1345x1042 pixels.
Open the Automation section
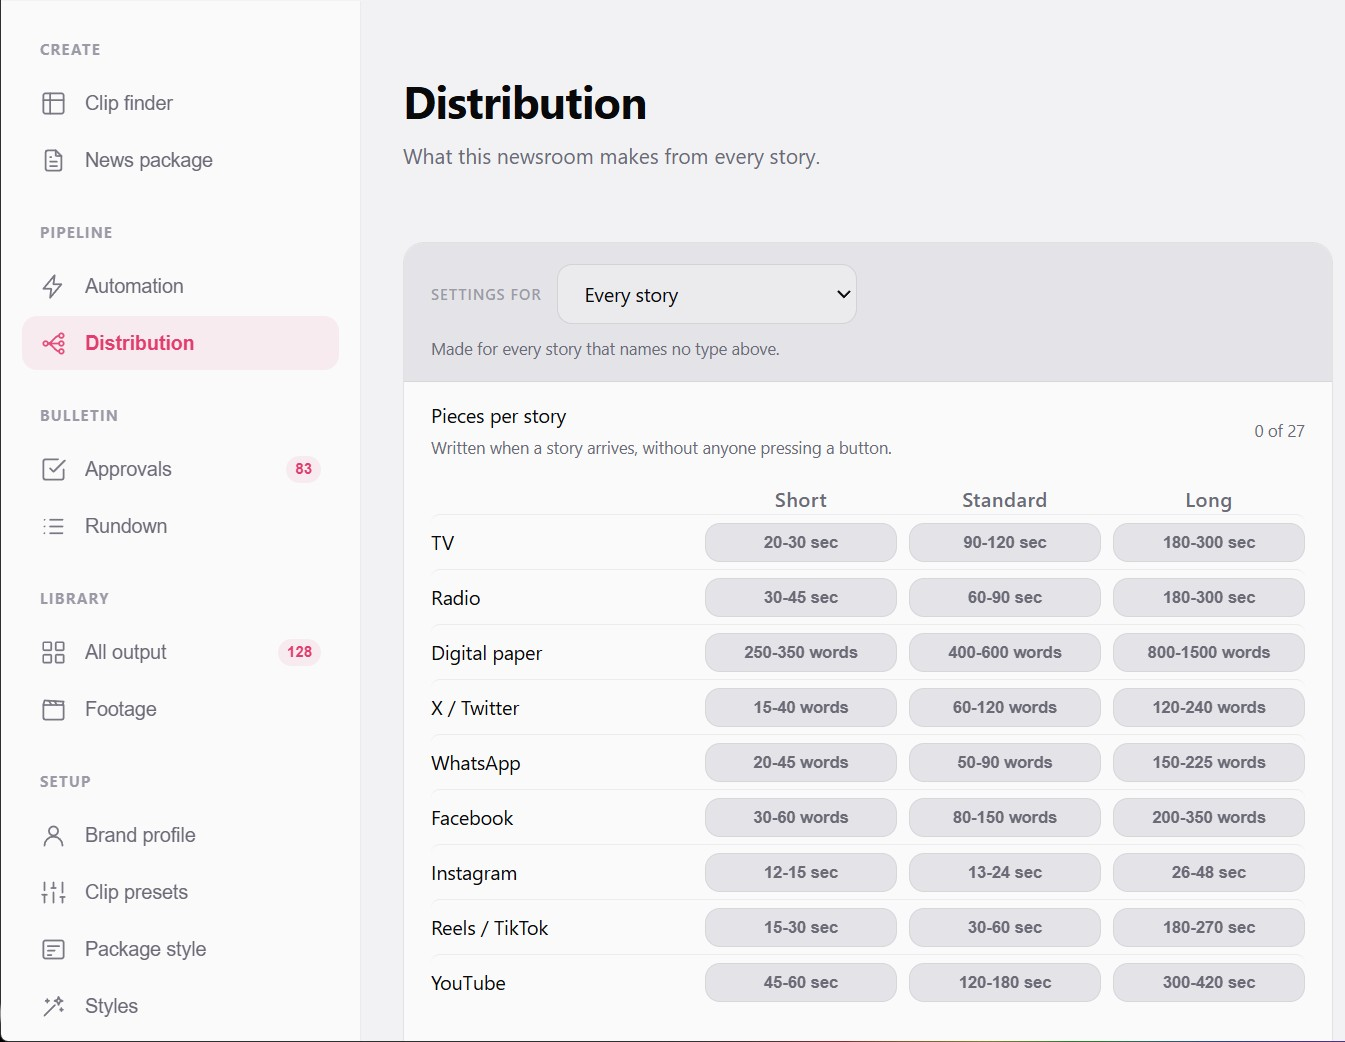pos(180,286)
